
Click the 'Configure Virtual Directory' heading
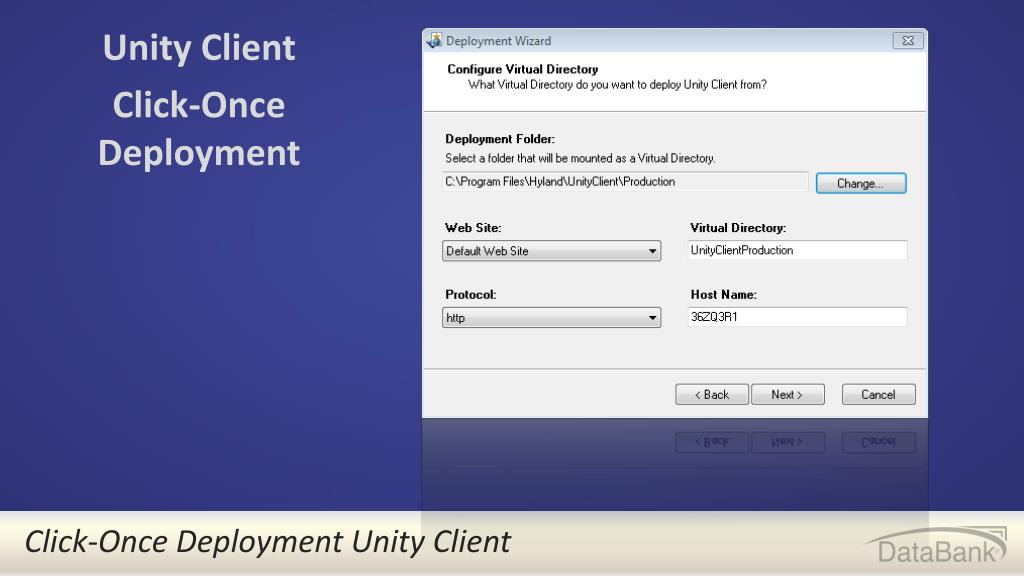[522, 69]
